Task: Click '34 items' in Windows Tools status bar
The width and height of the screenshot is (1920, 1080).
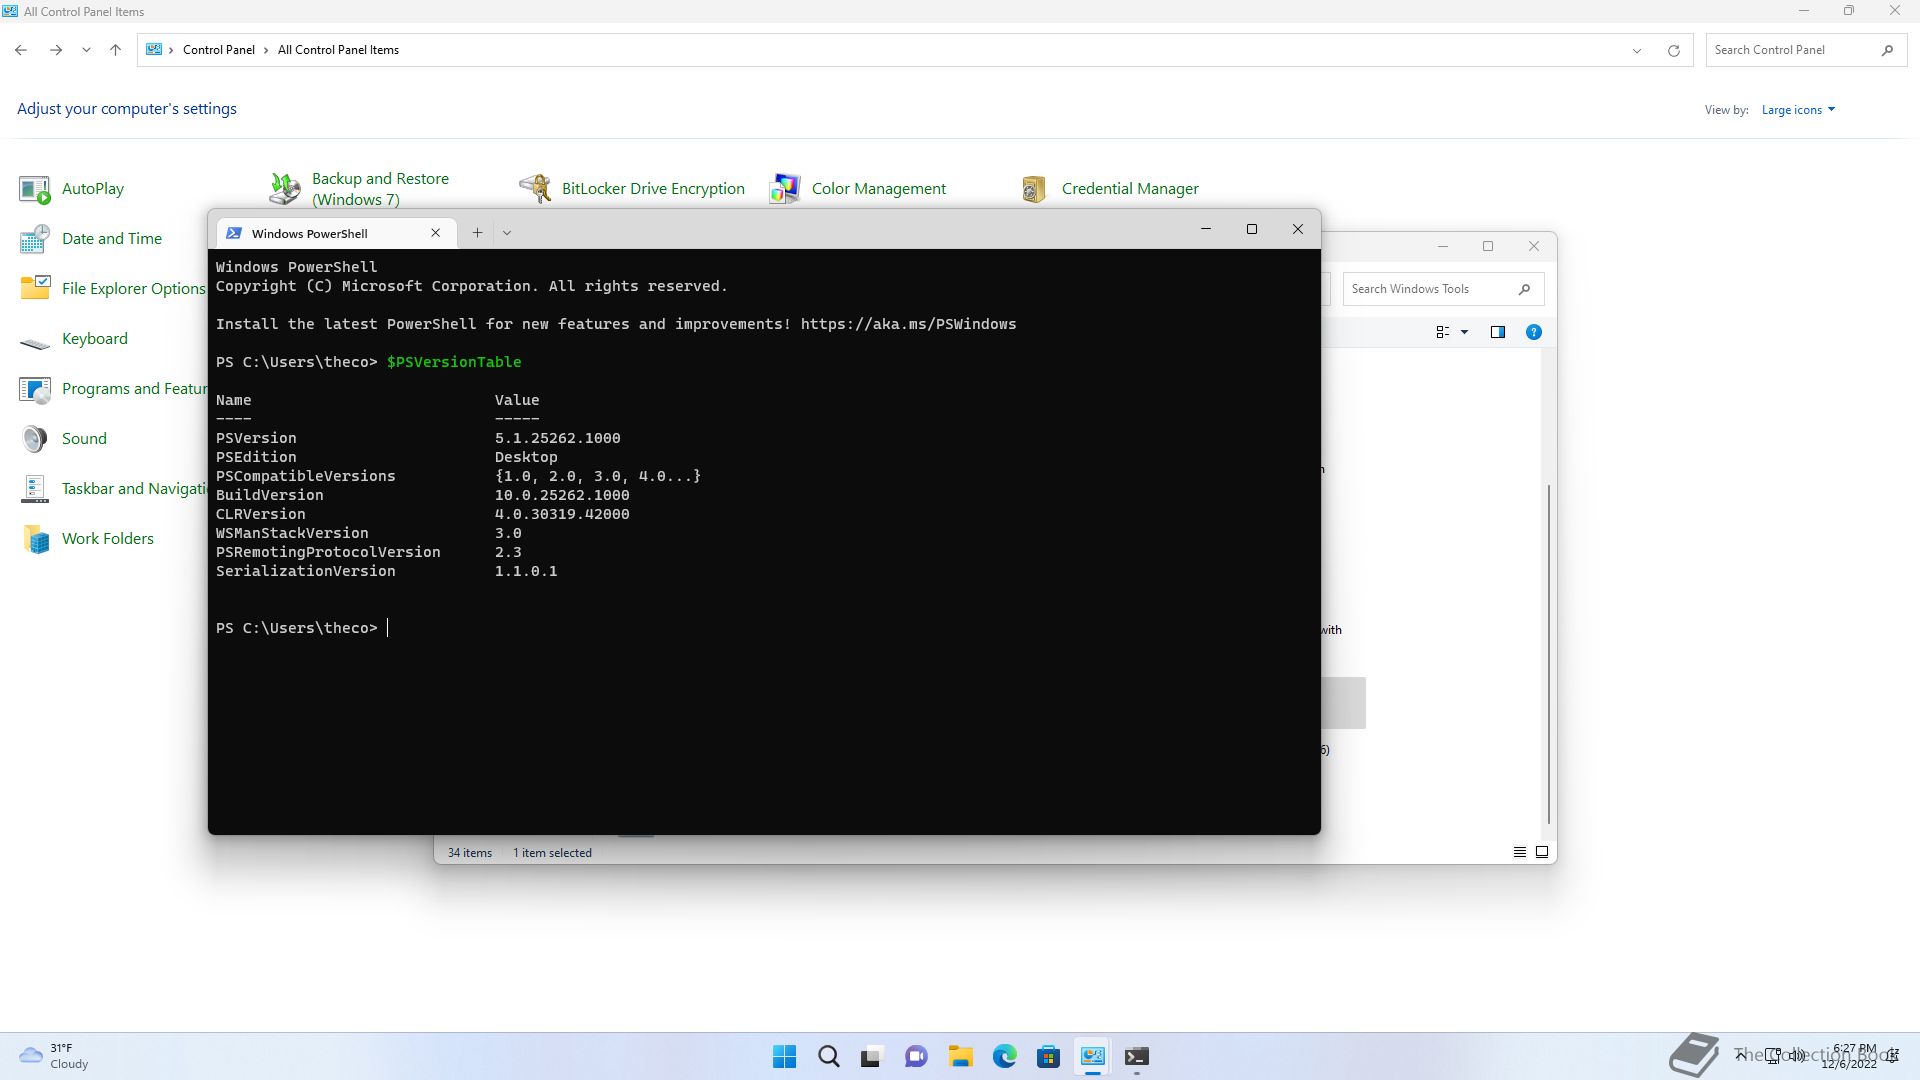Action: [470, 853]
